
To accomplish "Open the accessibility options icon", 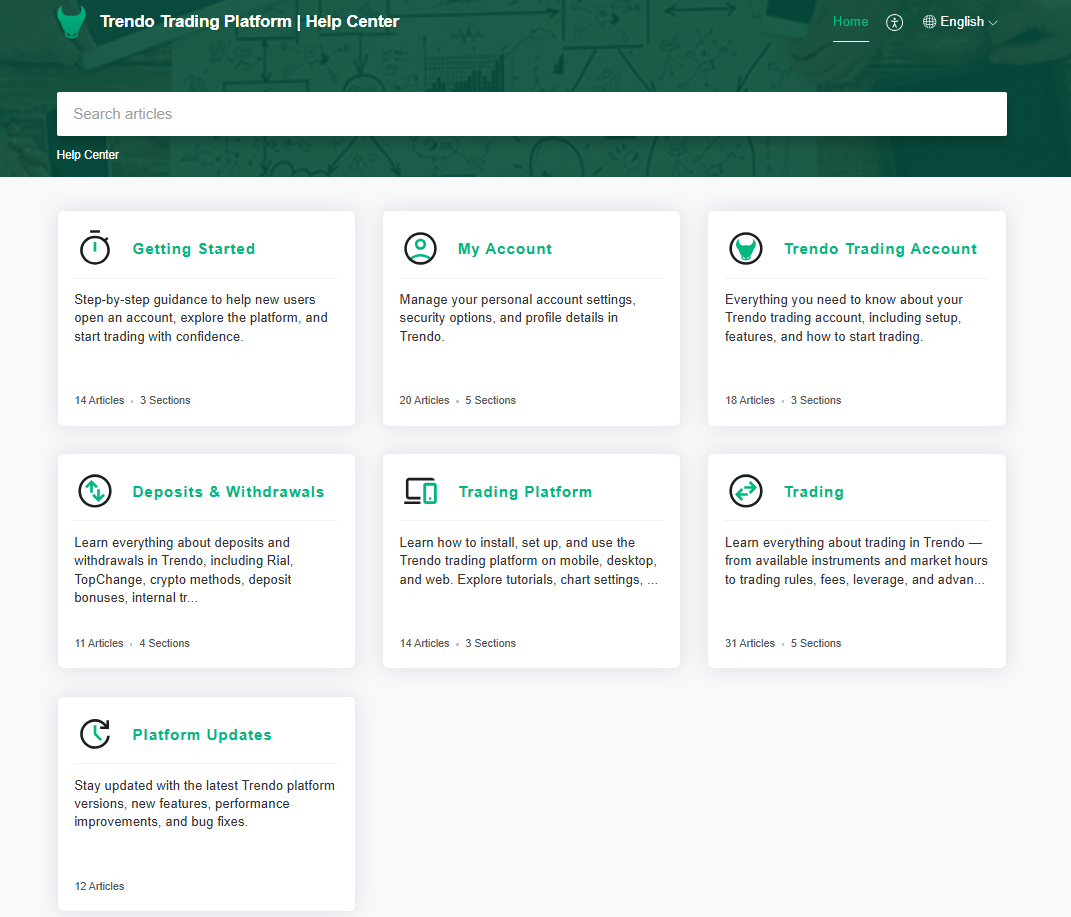I will (x=894, y=23).
